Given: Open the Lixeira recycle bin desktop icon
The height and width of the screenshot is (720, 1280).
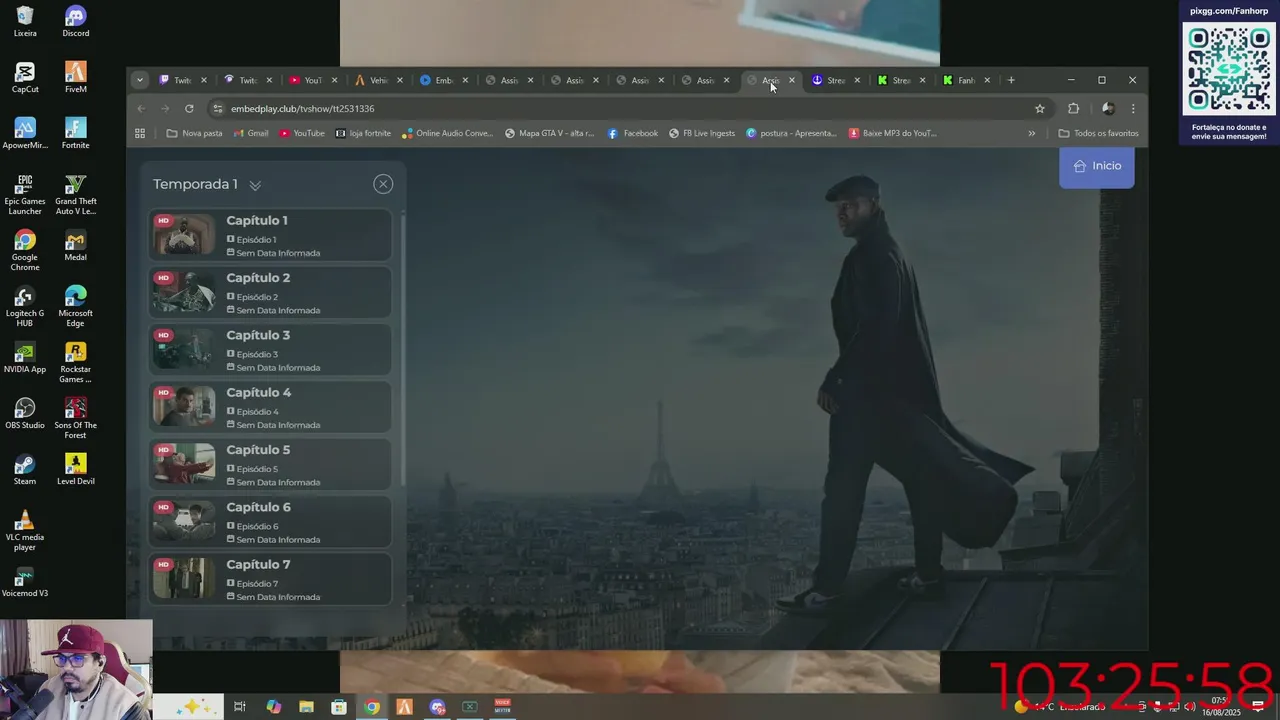Looking at the screenshot, I should click(25, 21).
